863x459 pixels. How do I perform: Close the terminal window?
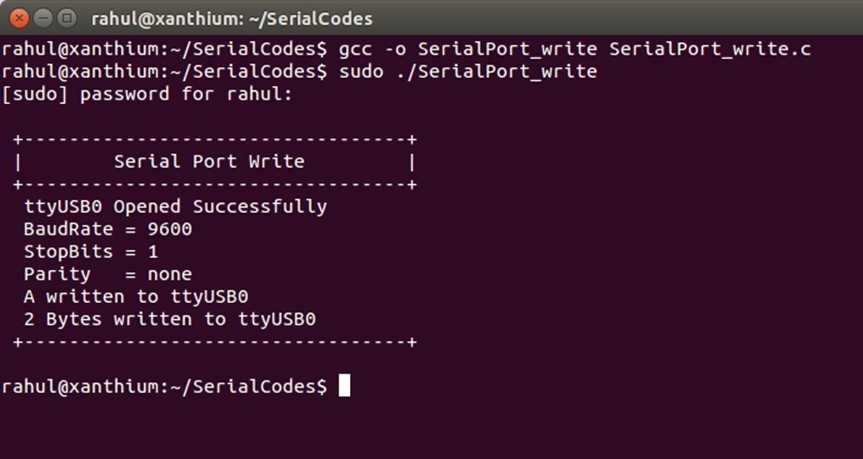pos(19,18)
